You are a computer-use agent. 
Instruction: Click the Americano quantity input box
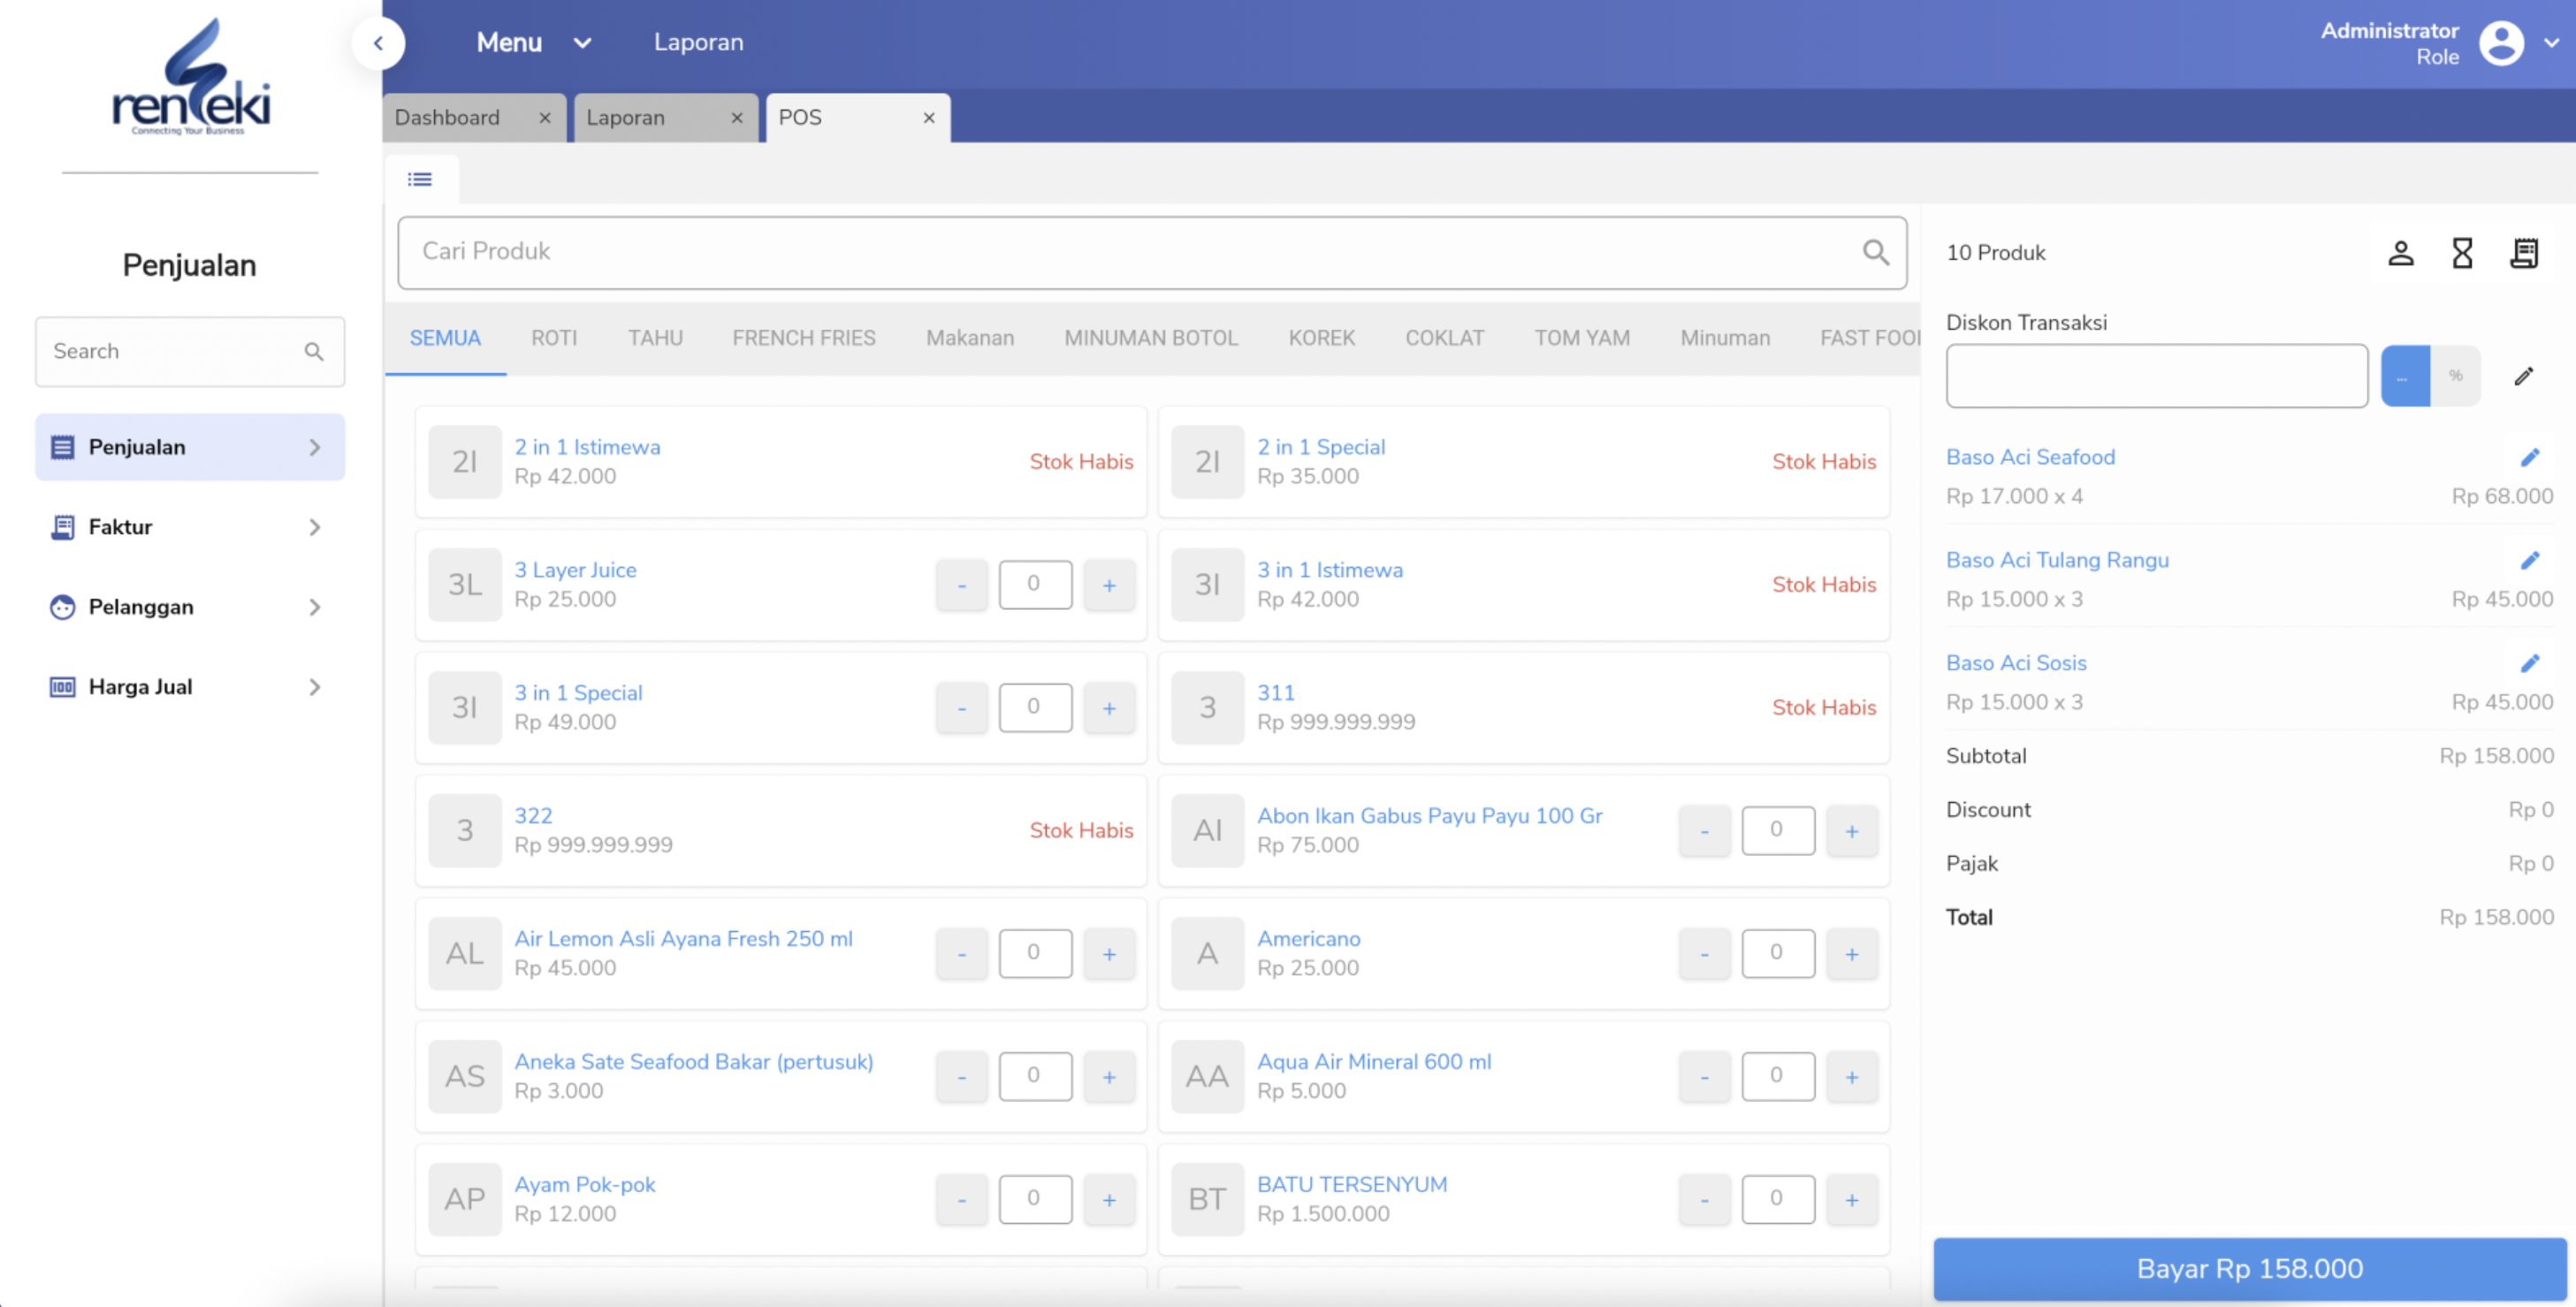pyautogui.click(x=1777, y=953)
